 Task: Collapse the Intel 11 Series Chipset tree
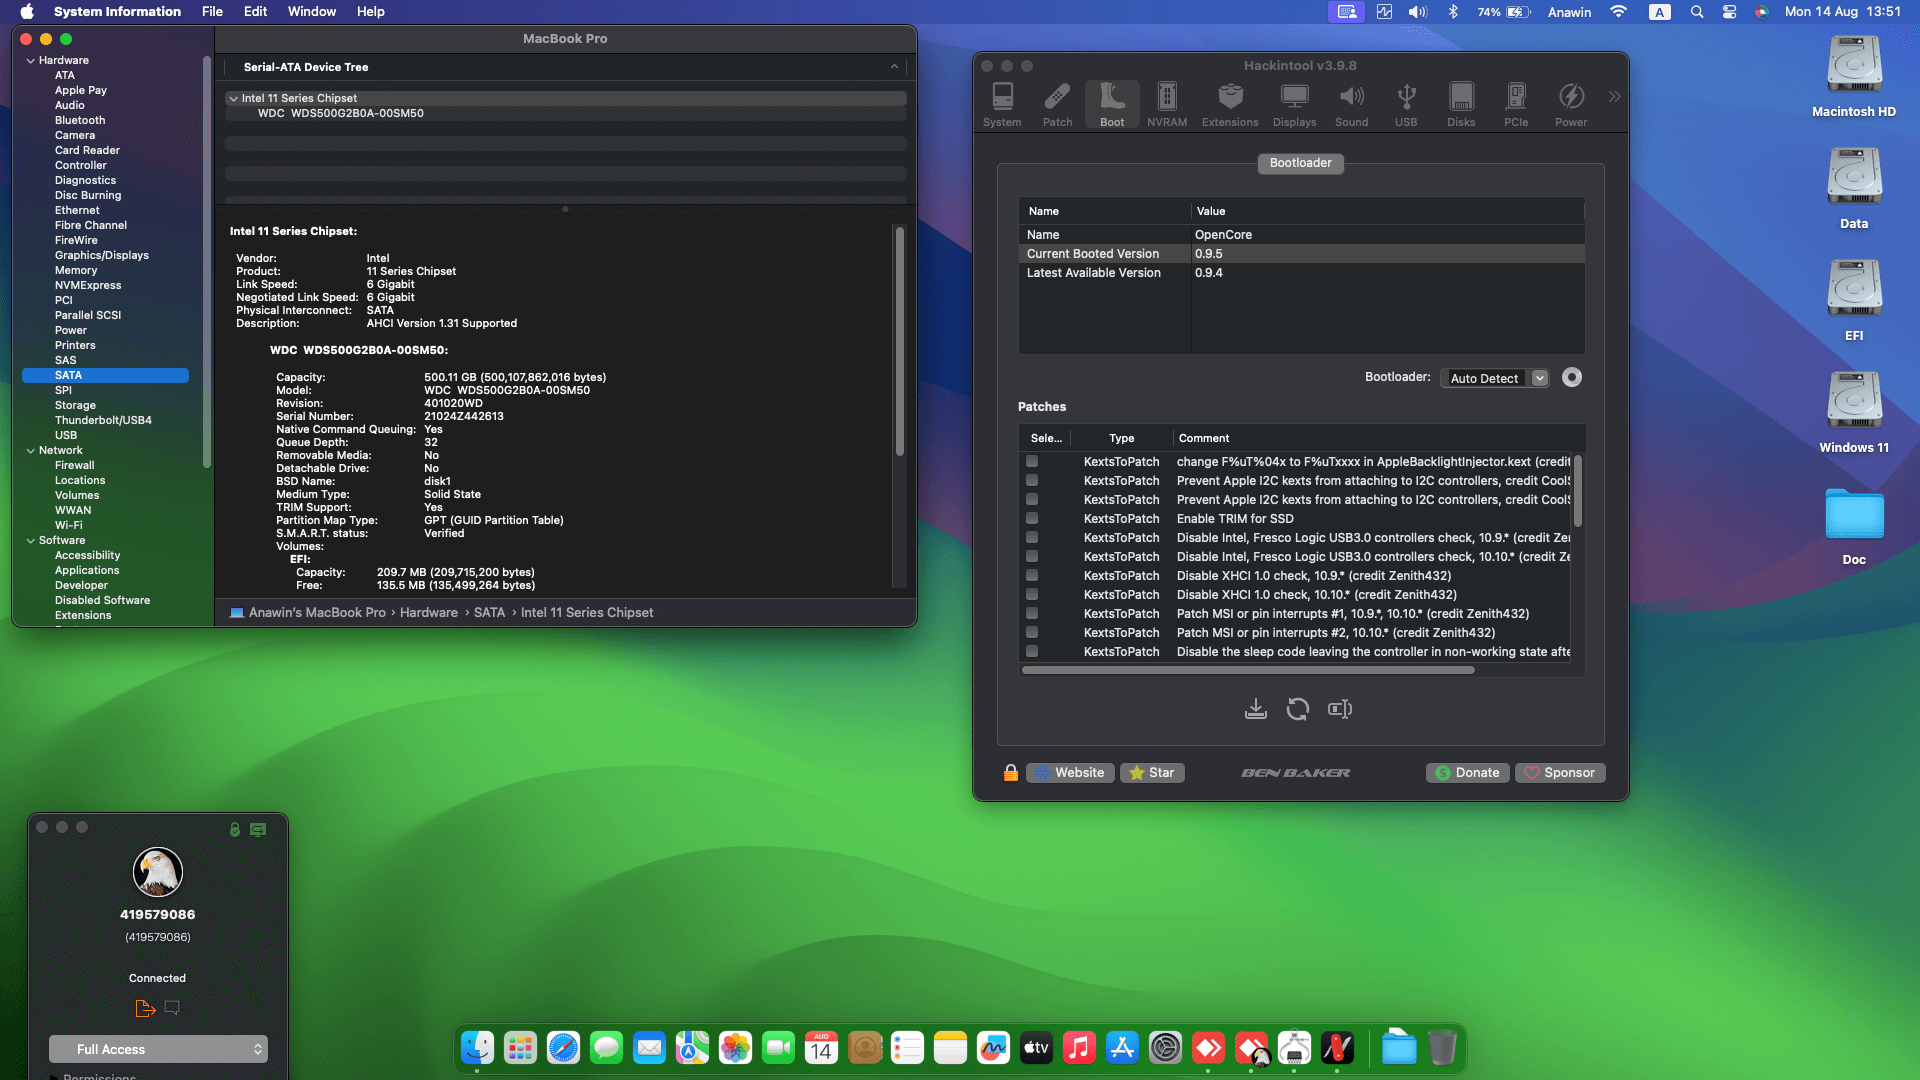click(233, 99)
